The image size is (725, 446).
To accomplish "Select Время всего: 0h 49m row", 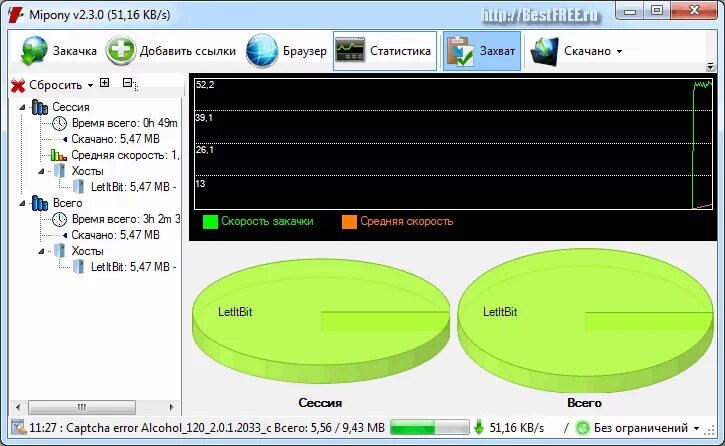I will point(124,123).
